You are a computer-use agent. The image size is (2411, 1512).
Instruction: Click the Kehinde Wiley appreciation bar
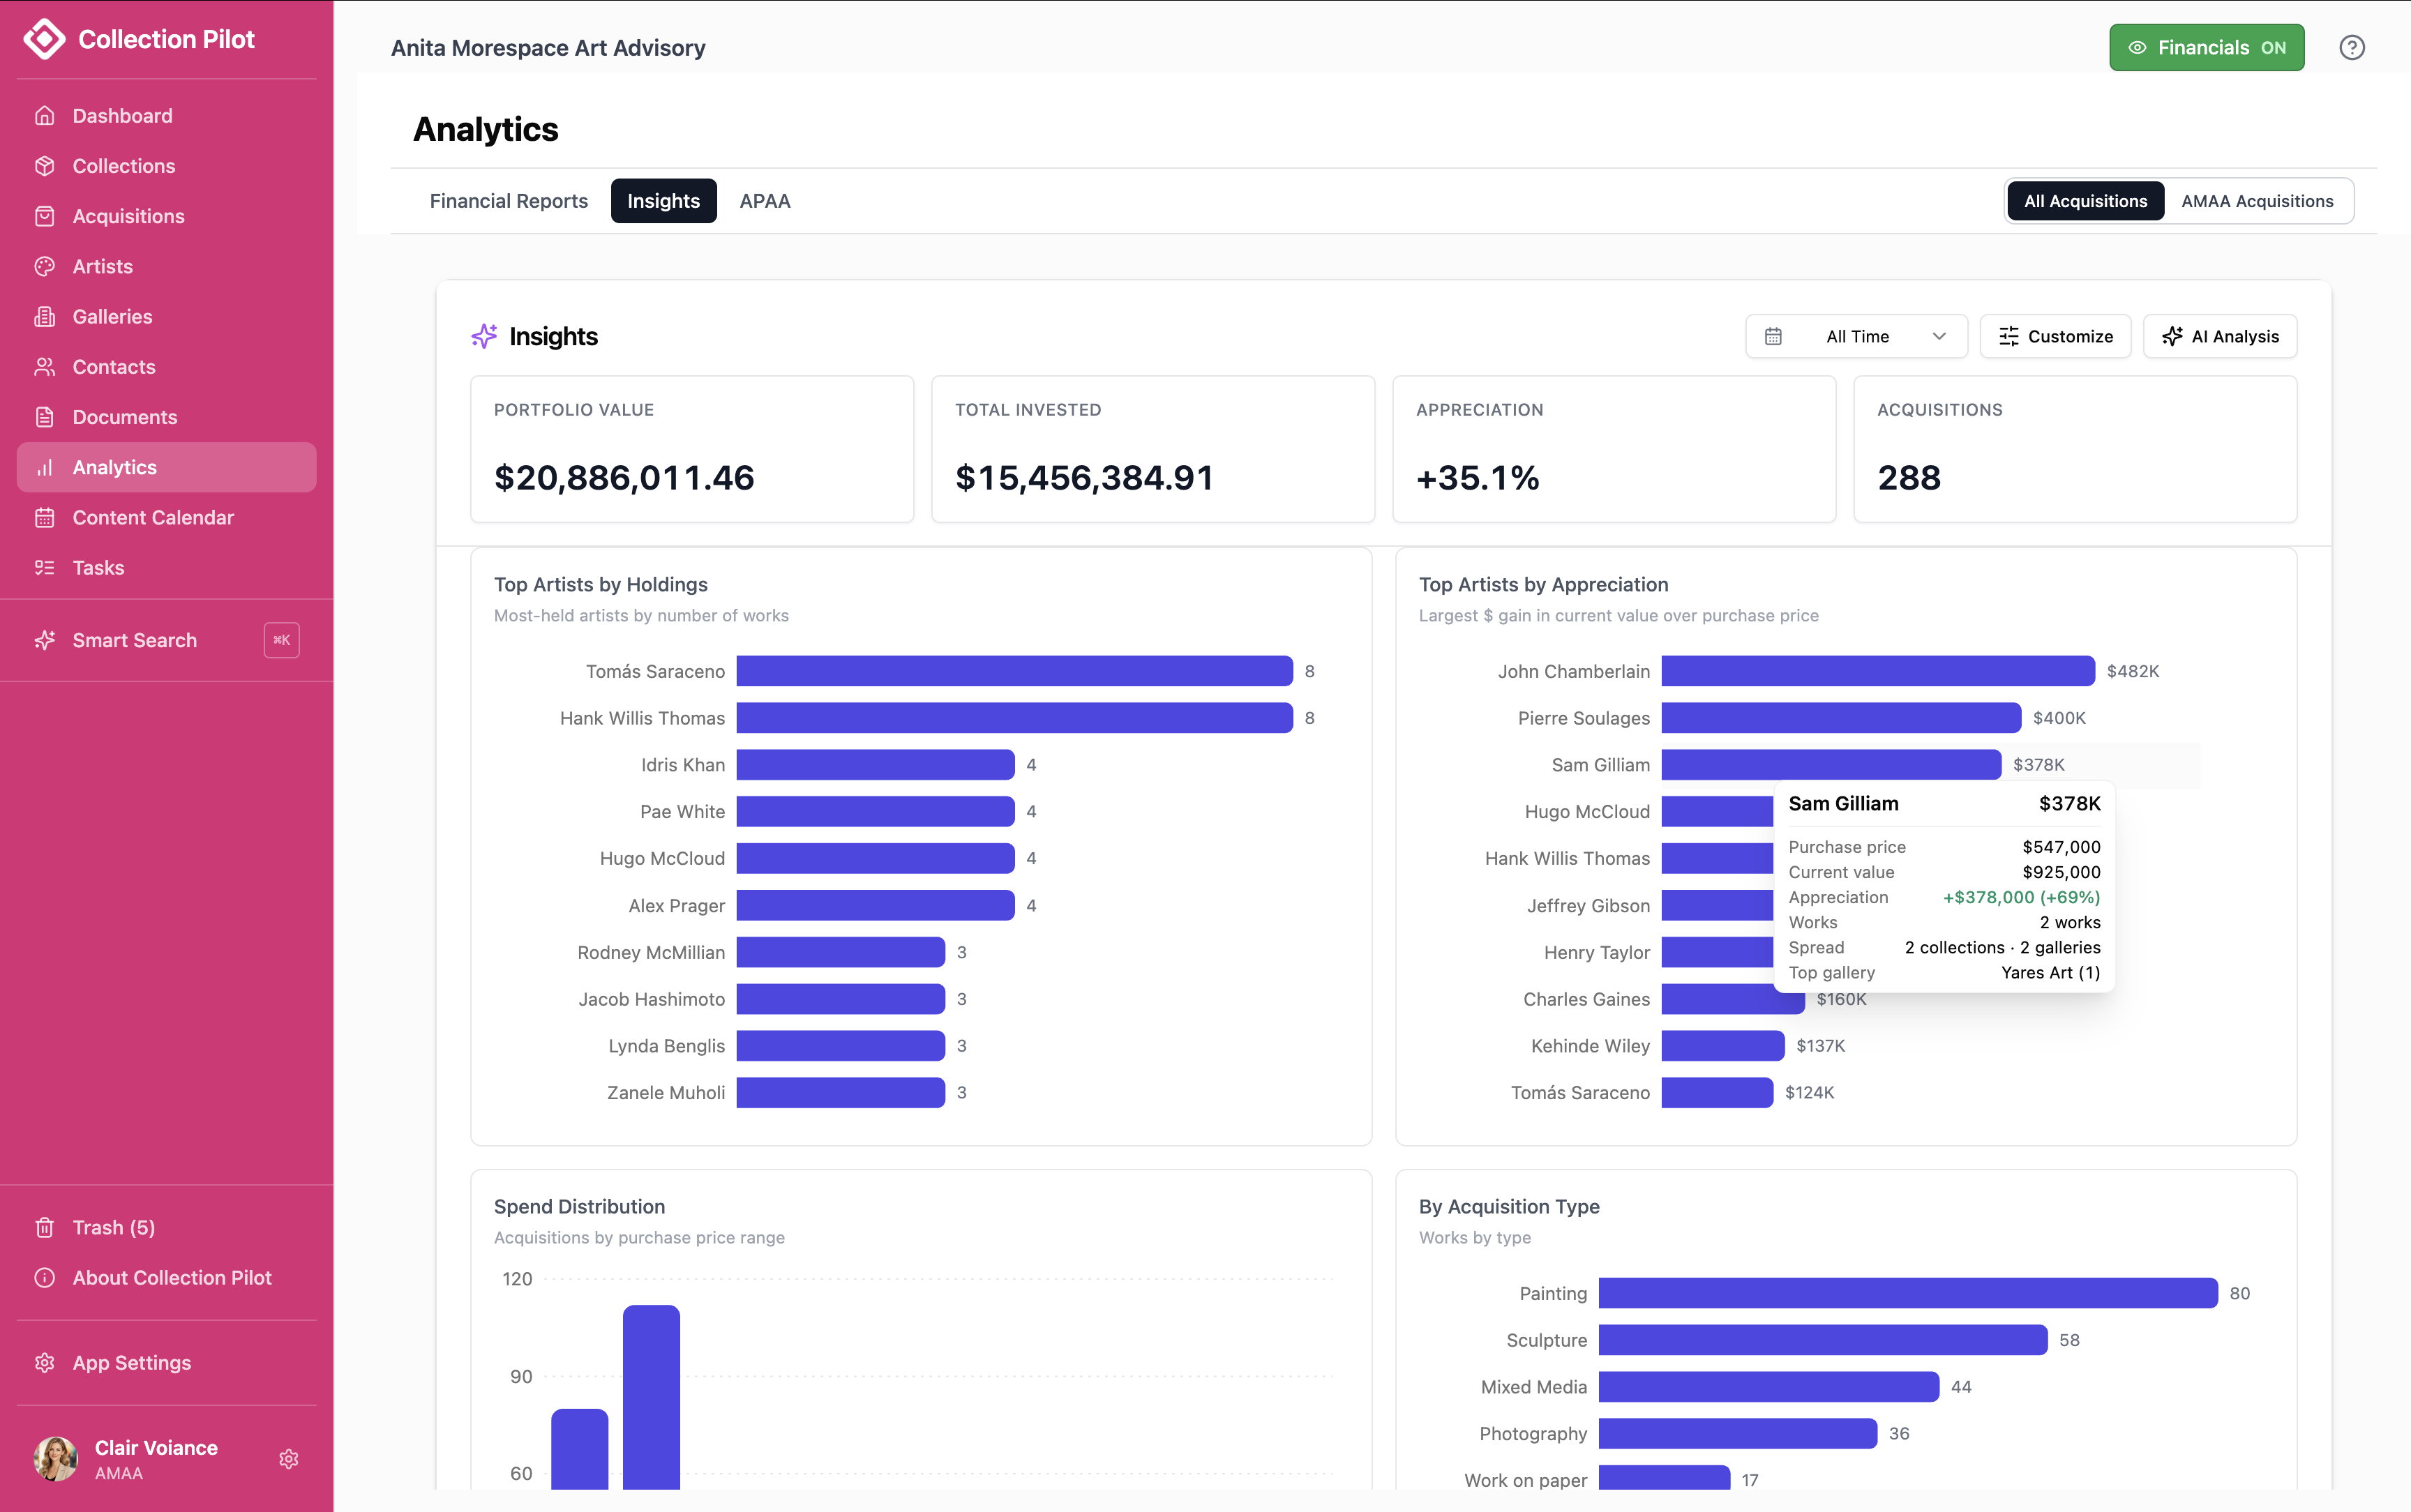[1723, 1046]
